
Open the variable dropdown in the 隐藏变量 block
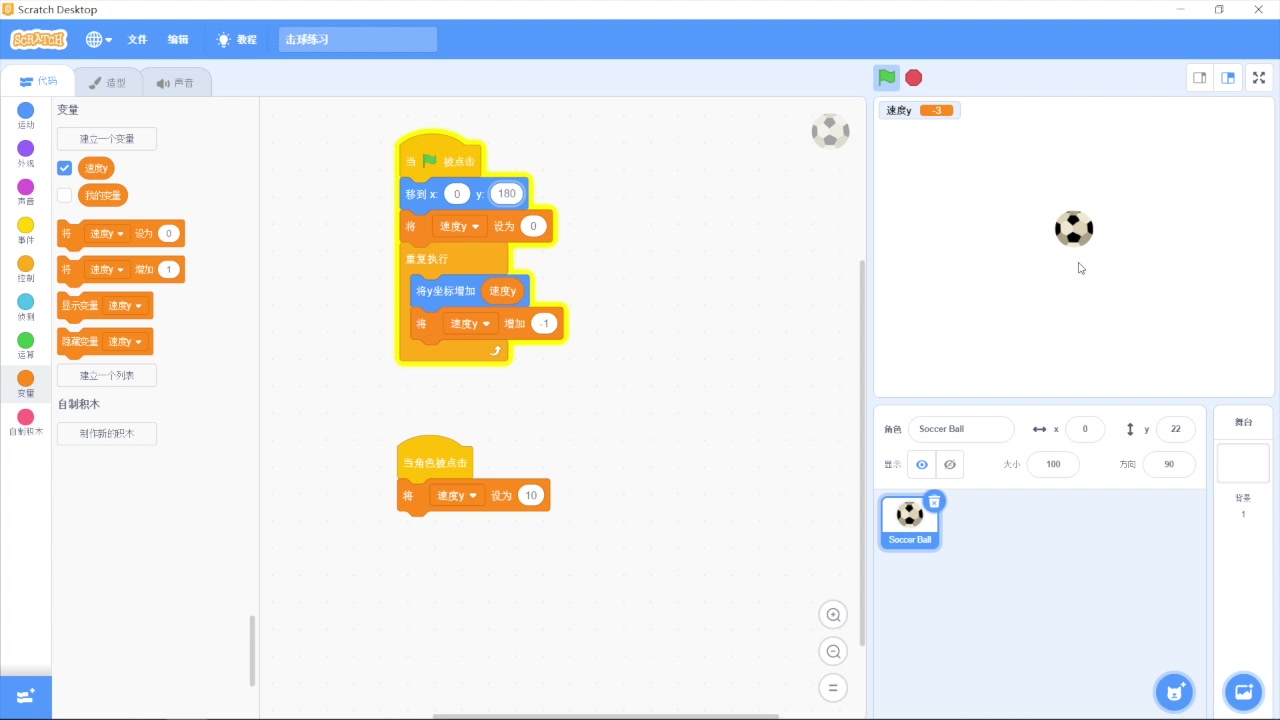pyautogui.click(x=125, y=341)
